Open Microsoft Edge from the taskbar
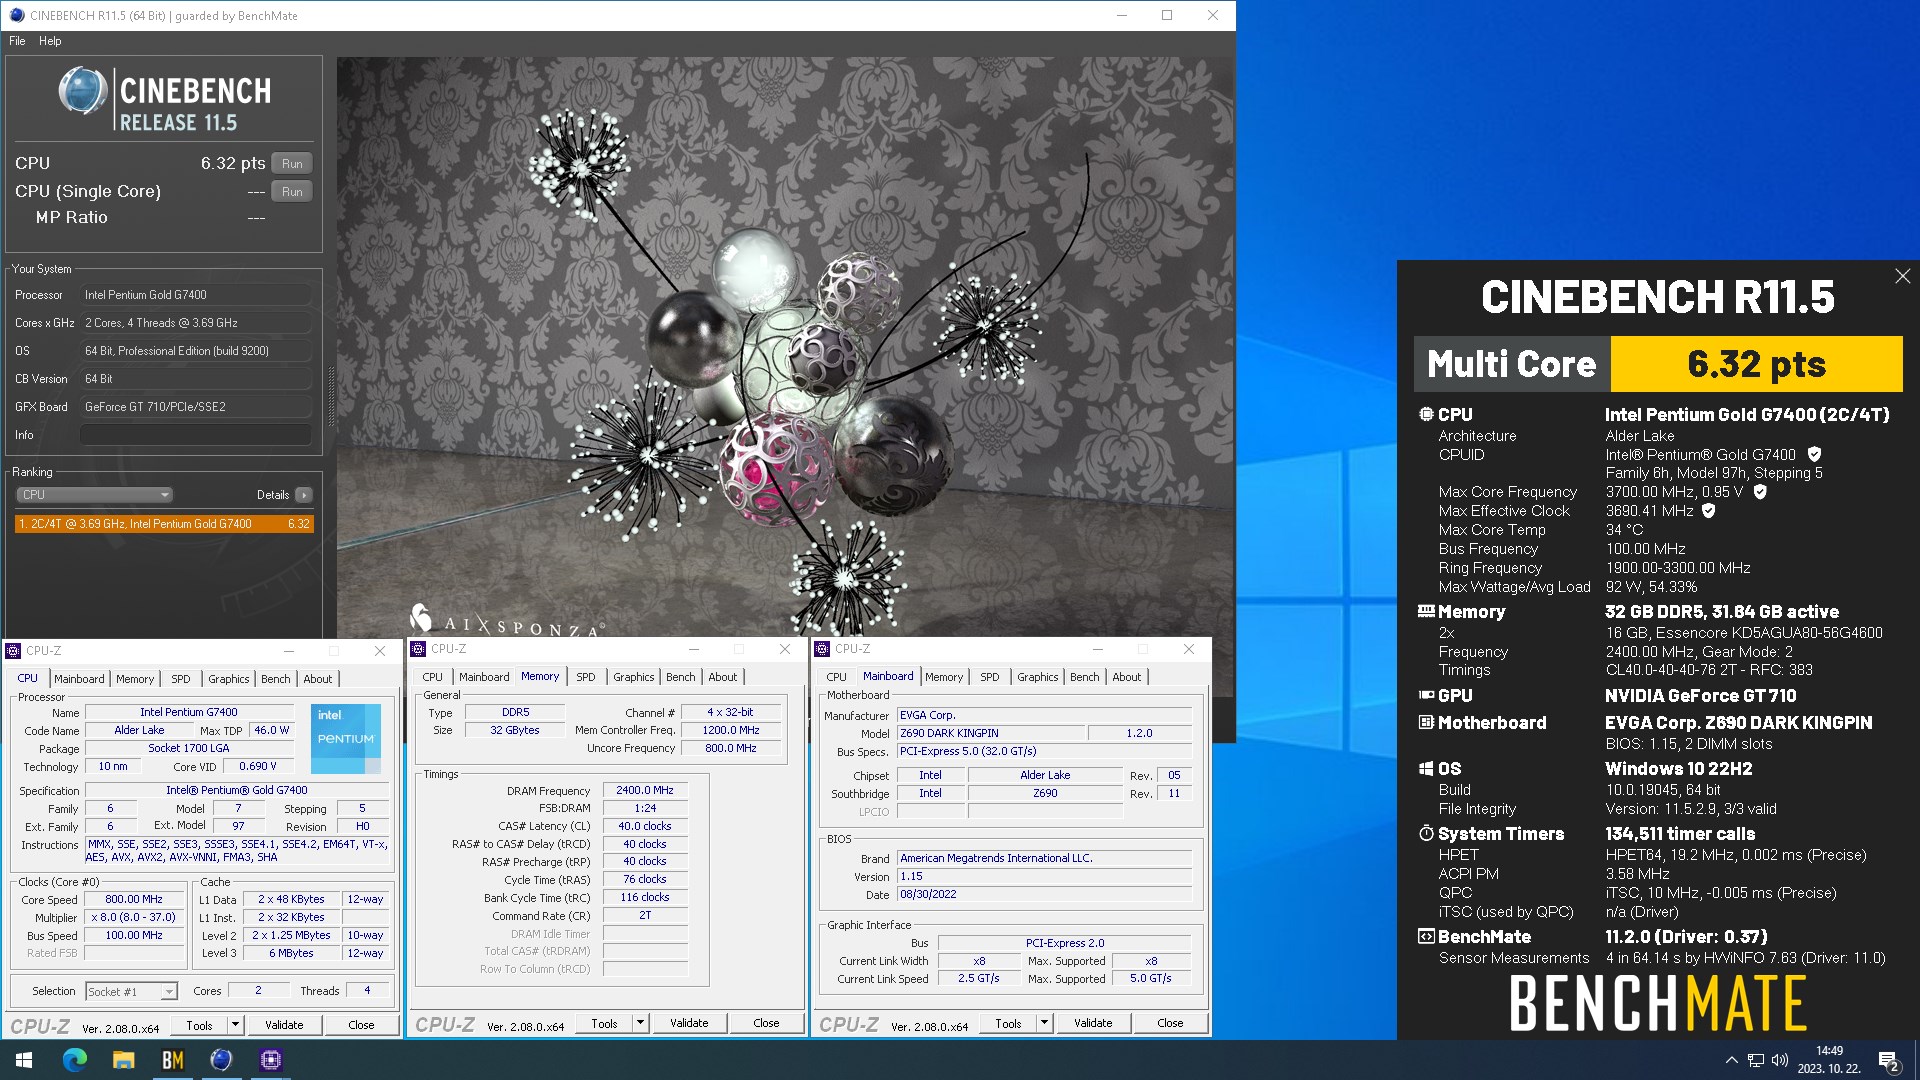This screenshot has width=1920, height=1080. (x=74, y=1060)
